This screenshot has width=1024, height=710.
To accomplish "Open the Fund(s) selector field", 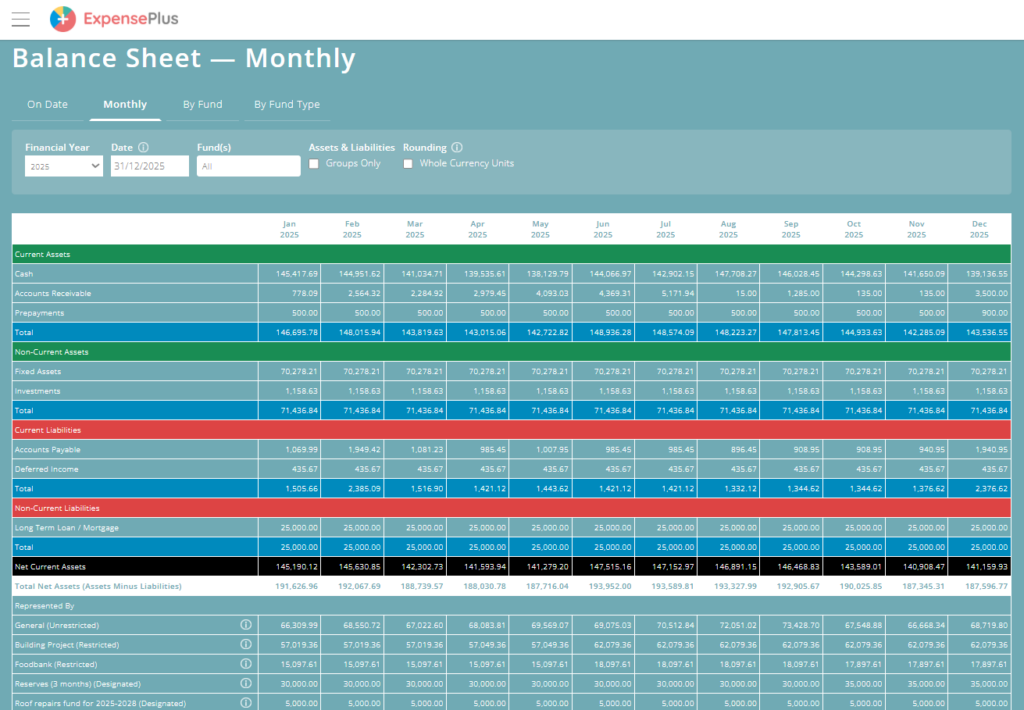I will 248,166.
